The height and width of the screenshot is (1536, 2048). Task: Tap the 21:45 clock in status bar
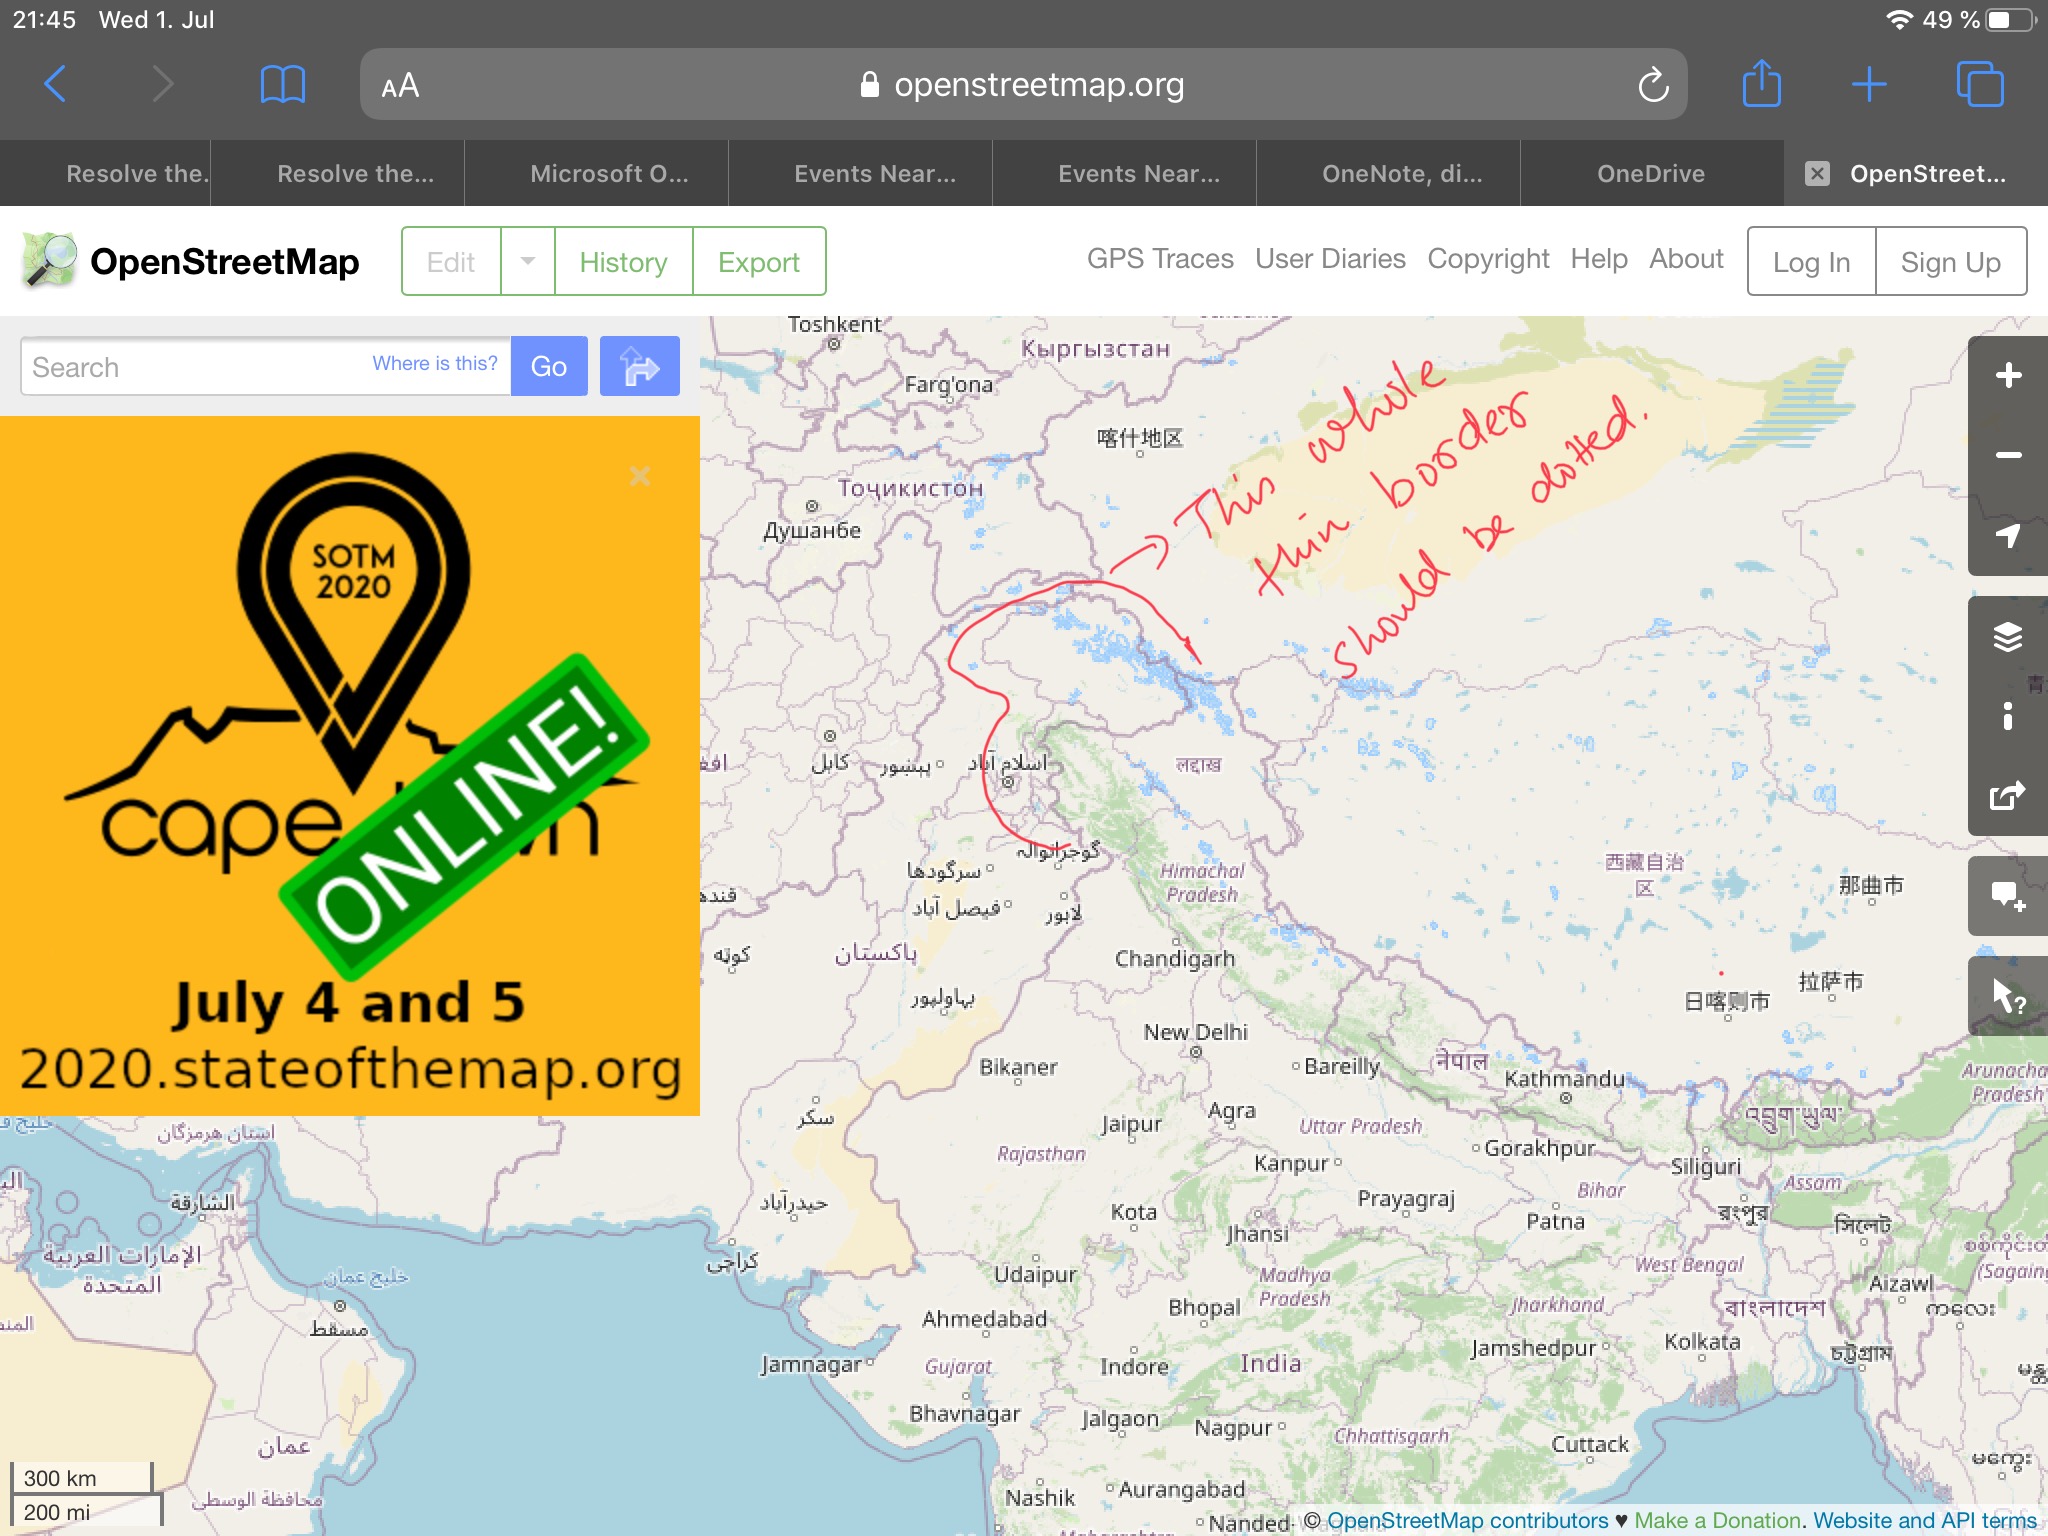44,19
